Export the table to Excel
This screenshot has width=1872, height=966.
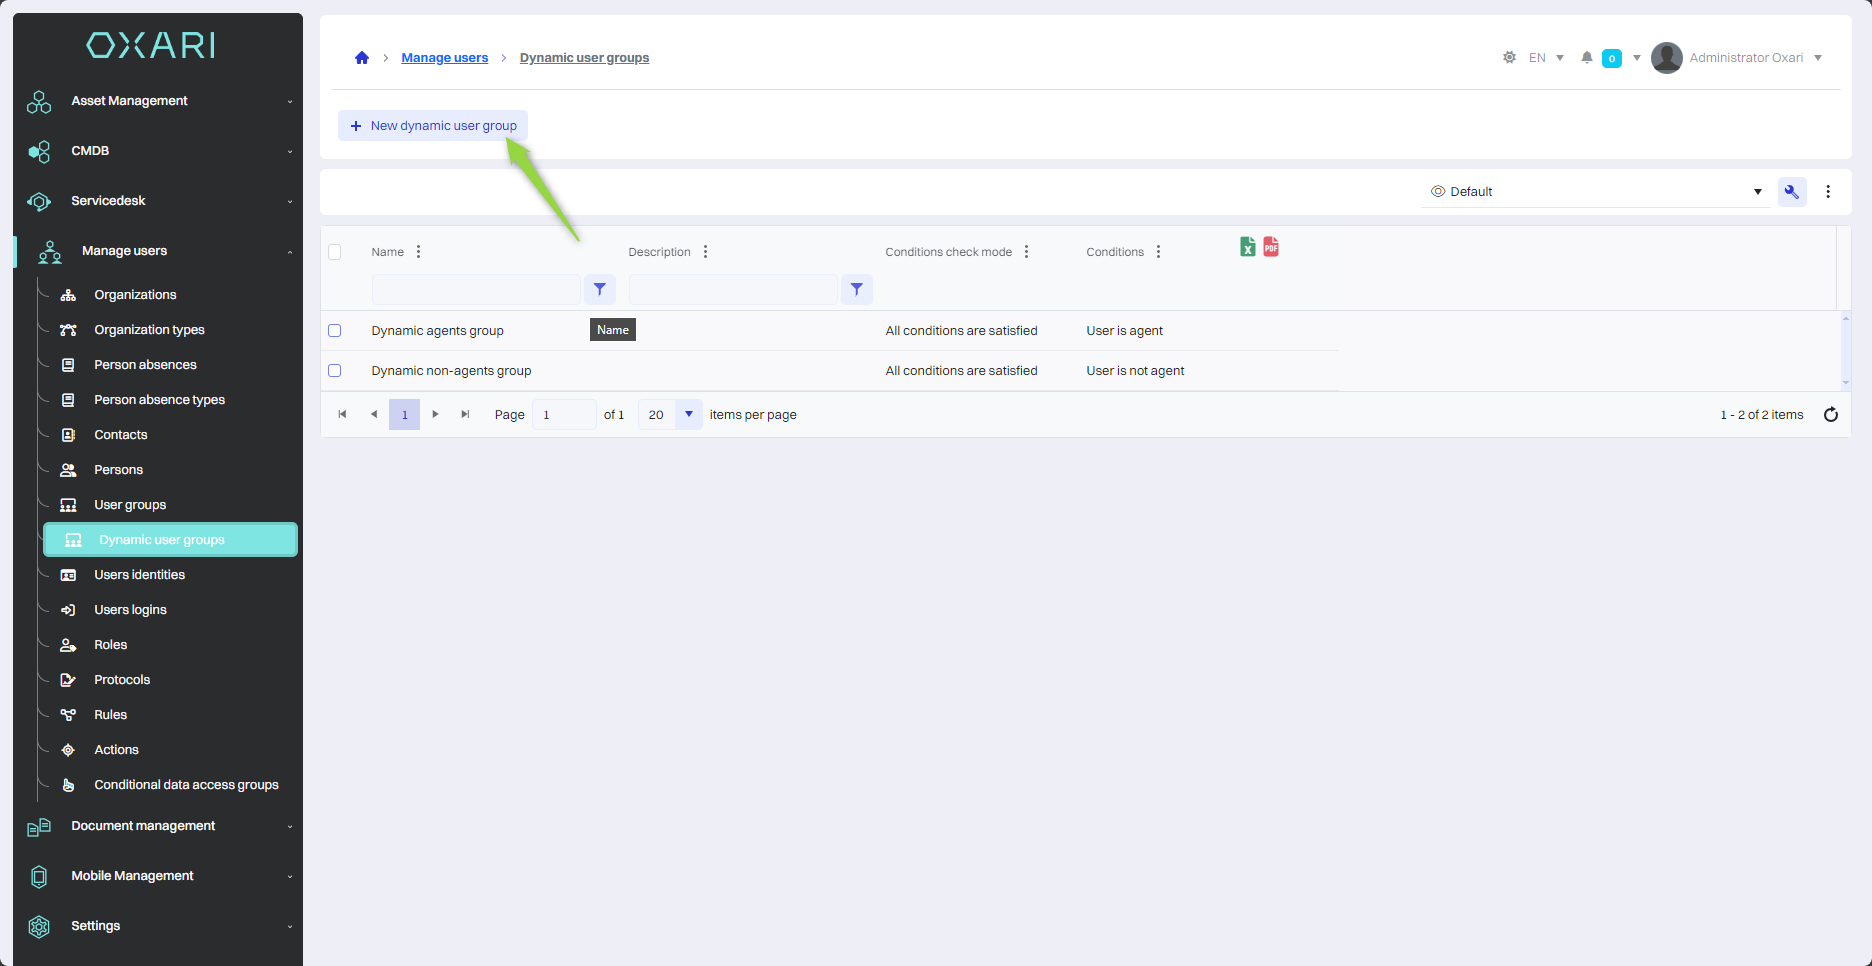[x=1247, y=247]
